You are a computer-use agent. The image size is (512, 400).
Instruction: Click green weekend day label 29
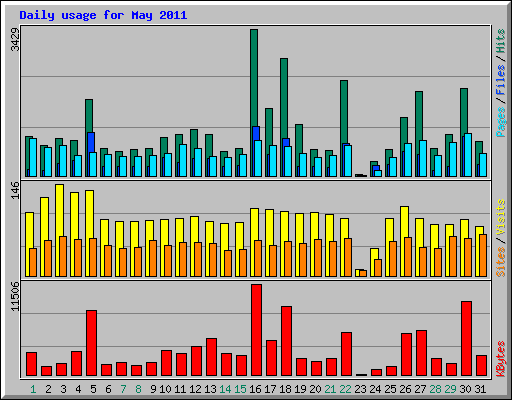click(x=450, y=389)
